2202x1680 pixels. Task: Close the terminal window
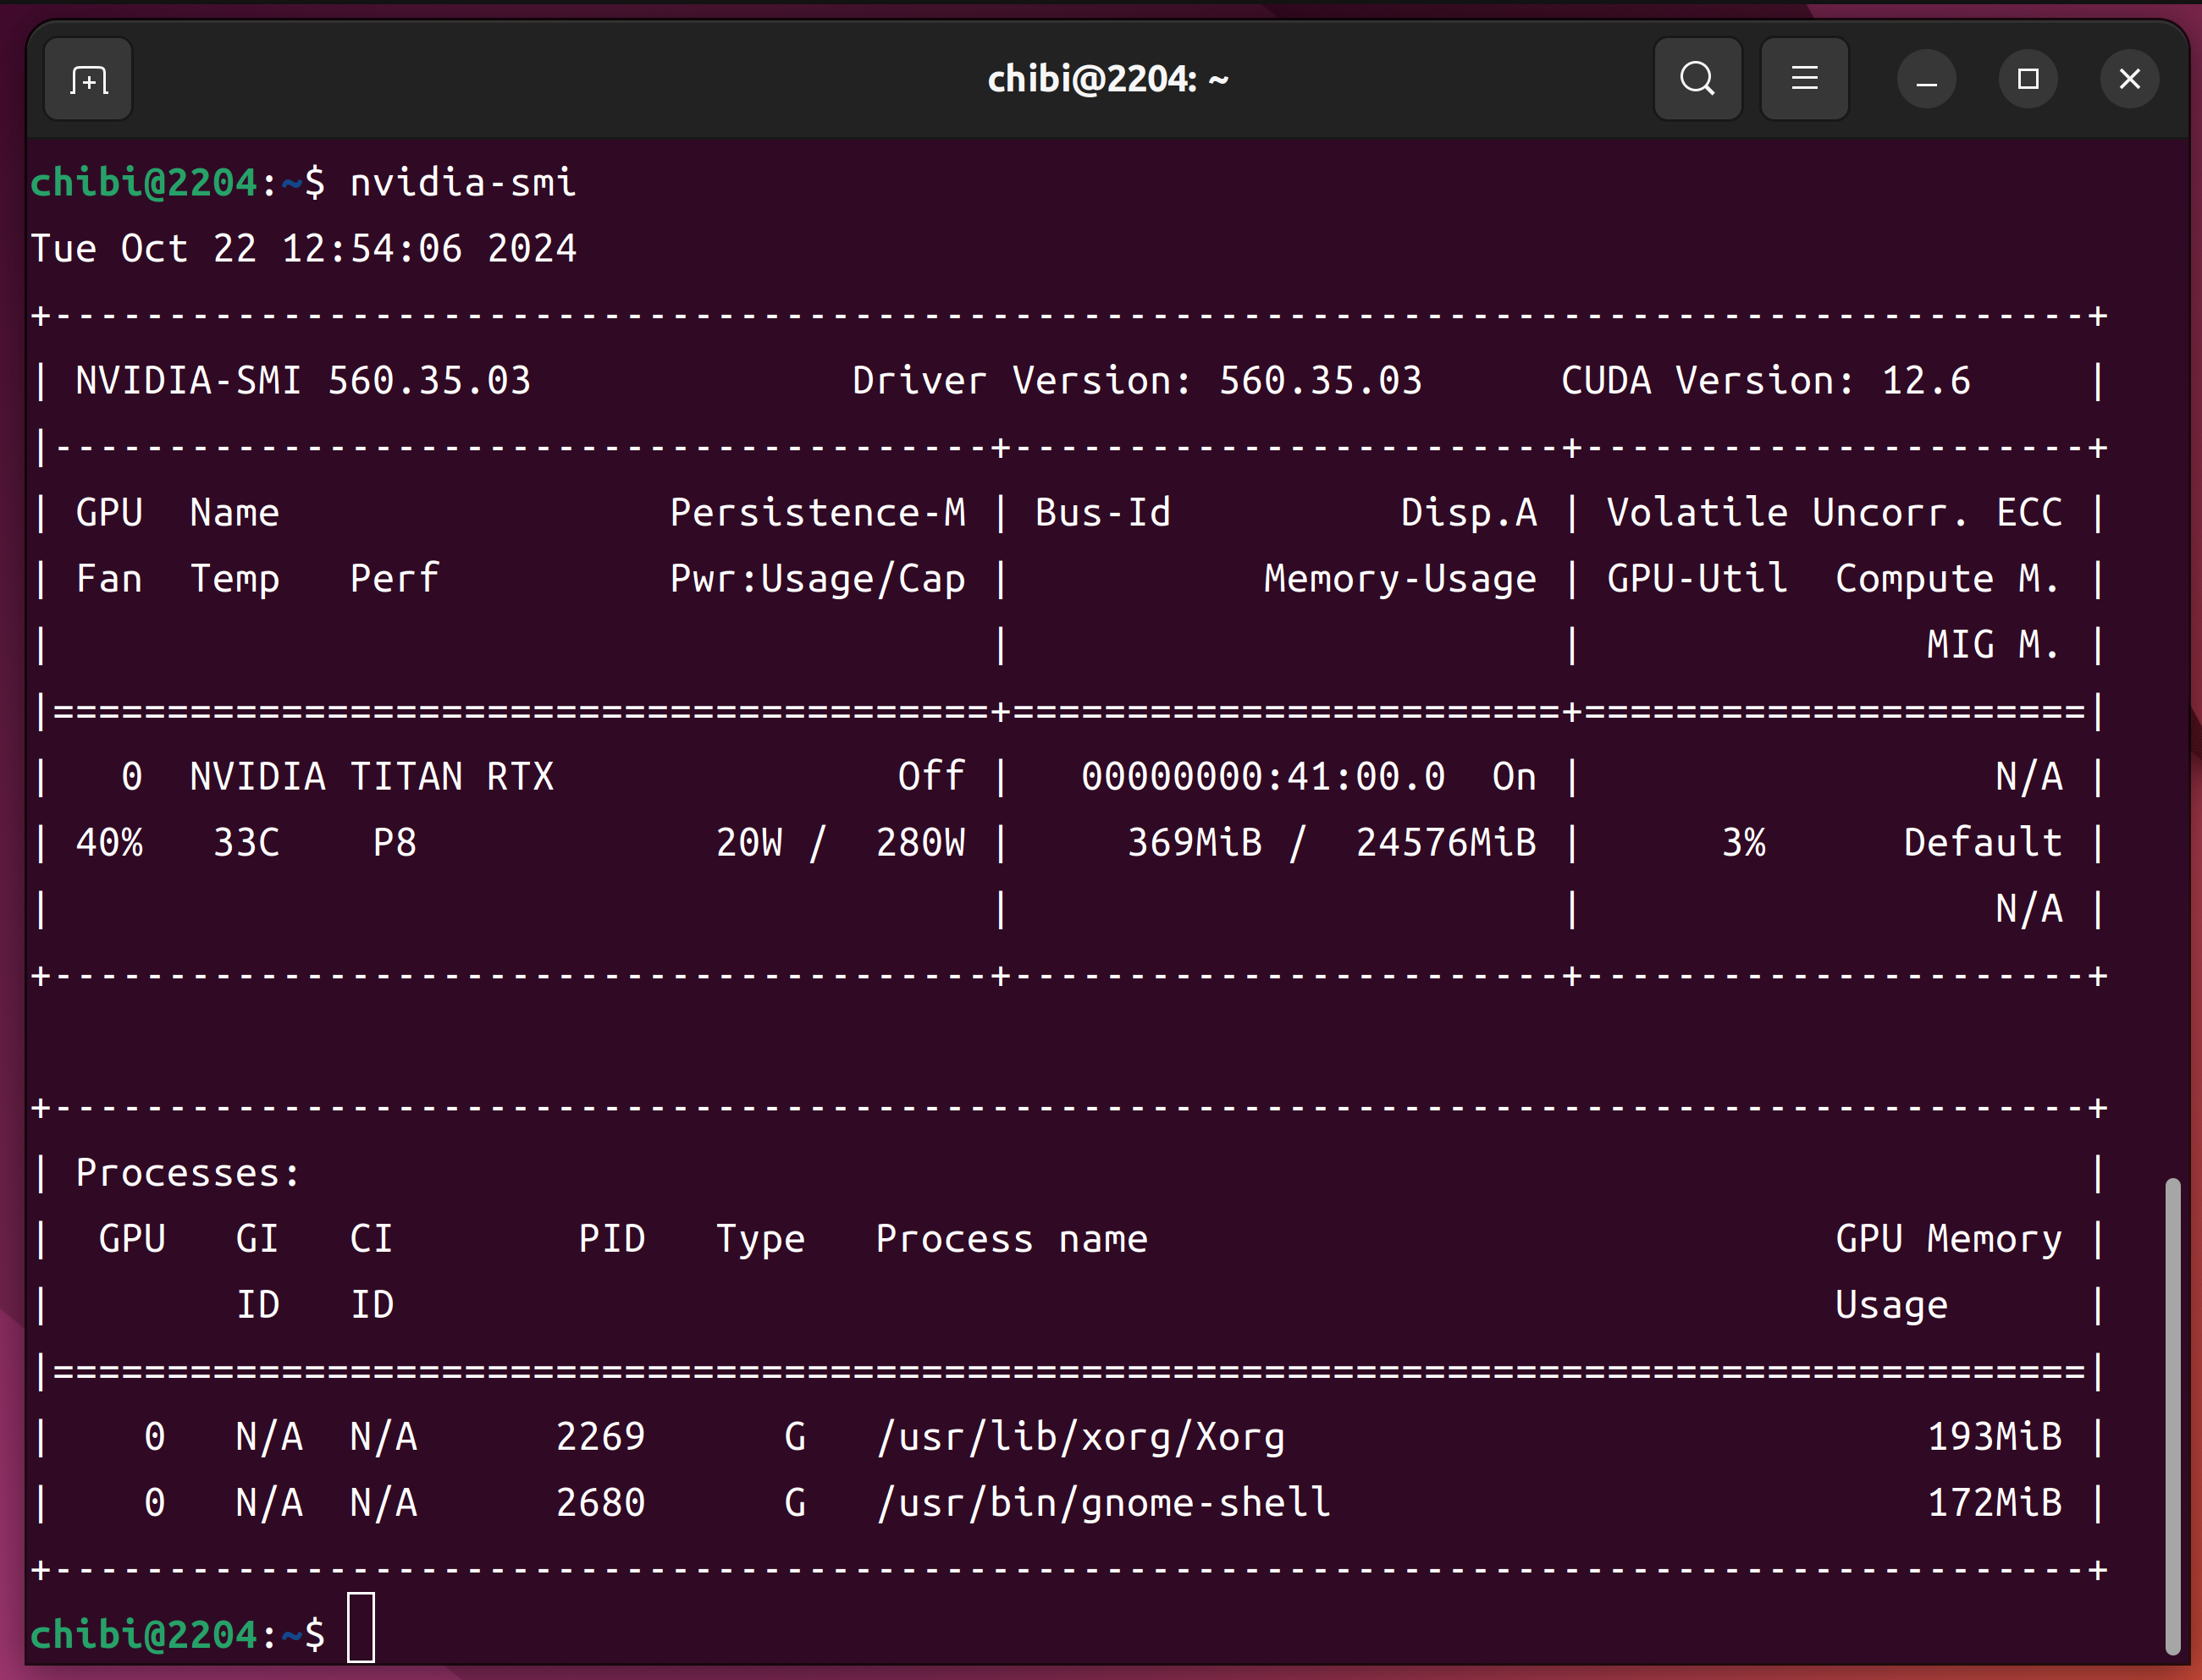2129,79
